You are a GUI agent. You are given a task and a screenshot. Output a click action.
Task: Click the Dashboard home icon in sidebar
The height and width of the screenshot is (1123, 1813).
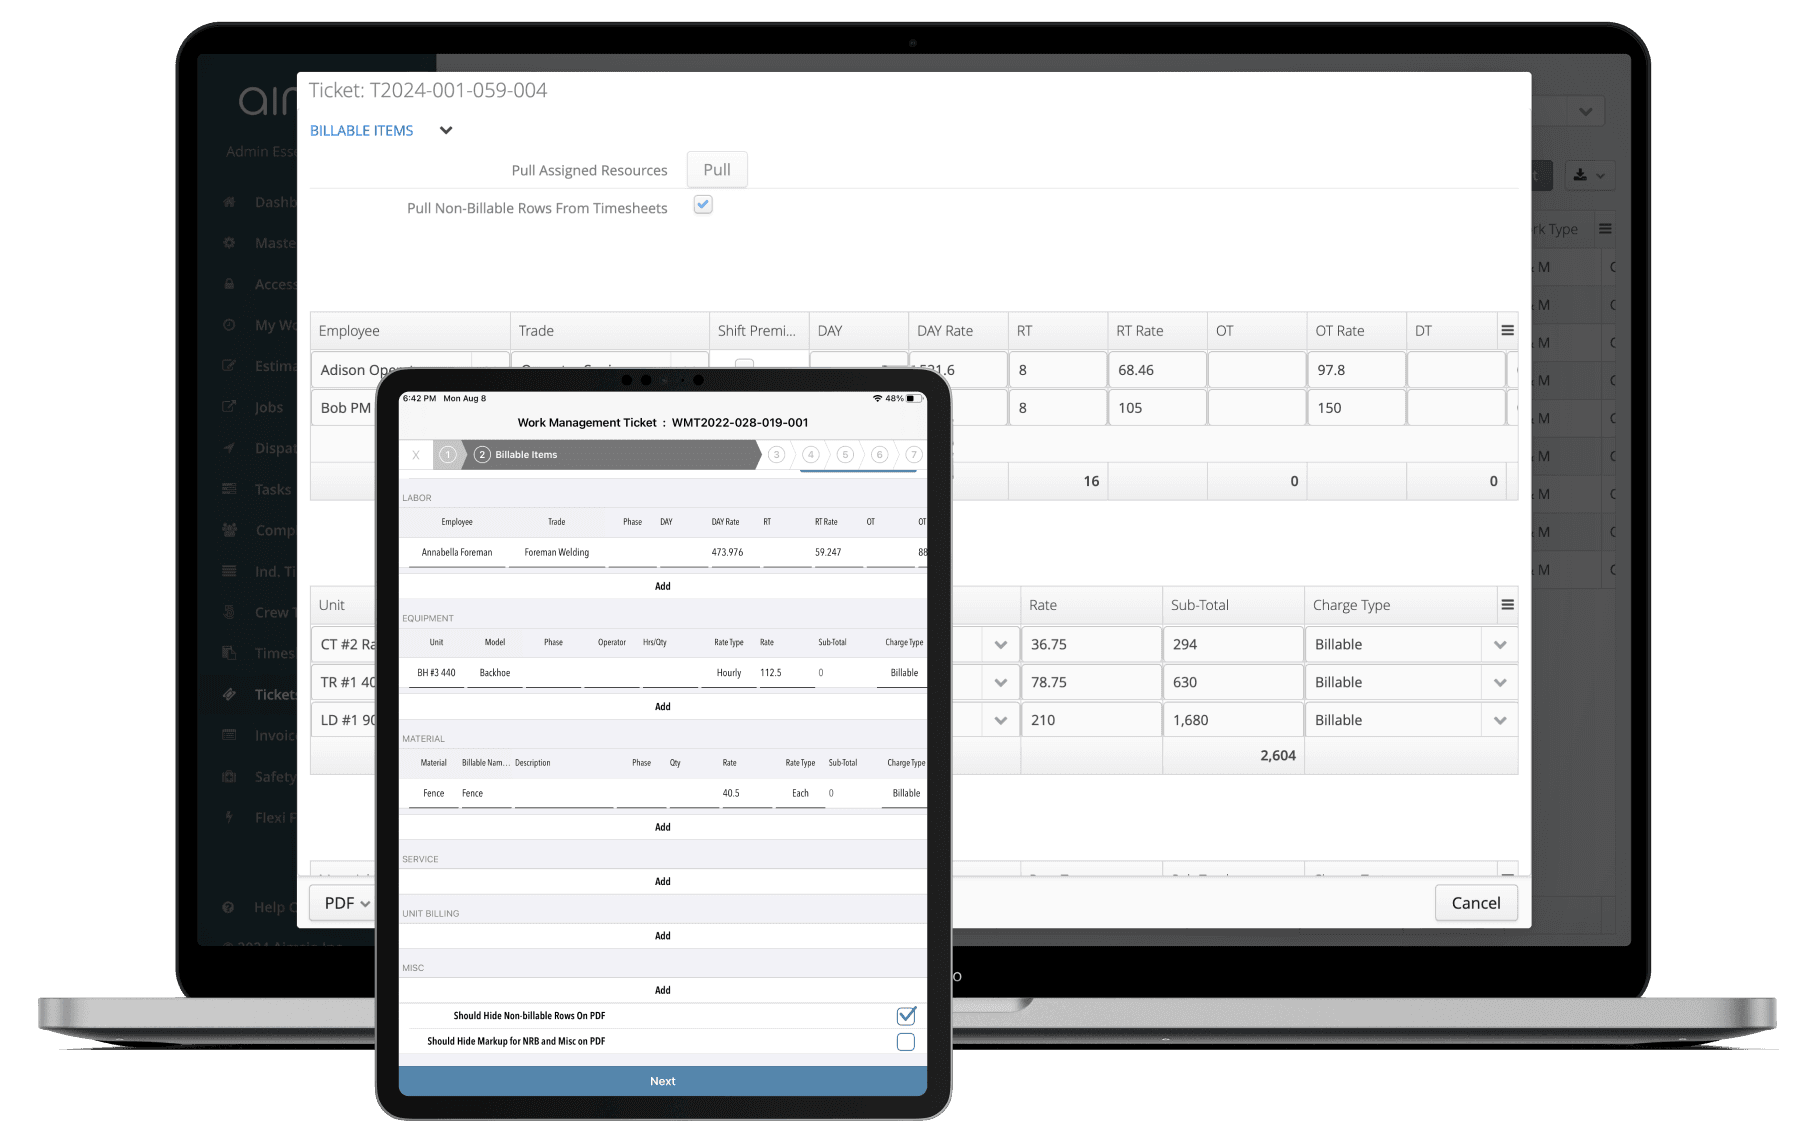pyautogui.click(x=229, y=202)
